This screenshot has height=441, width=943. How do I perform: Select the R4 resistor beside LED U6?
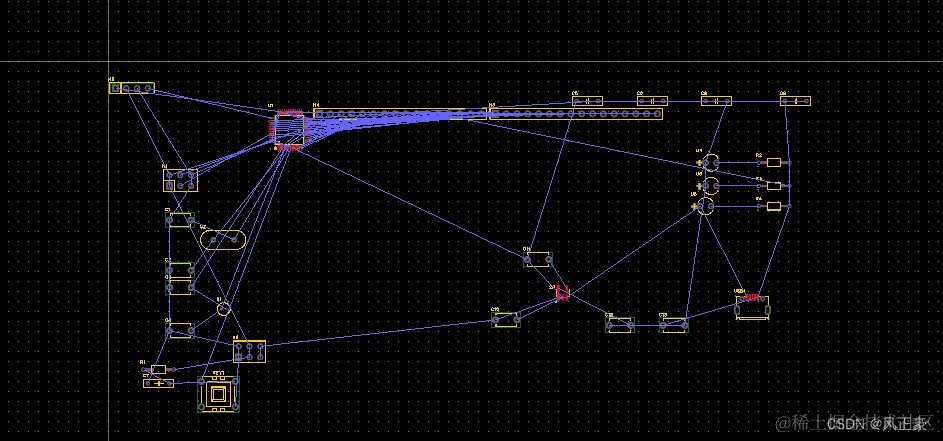(773, 206)
